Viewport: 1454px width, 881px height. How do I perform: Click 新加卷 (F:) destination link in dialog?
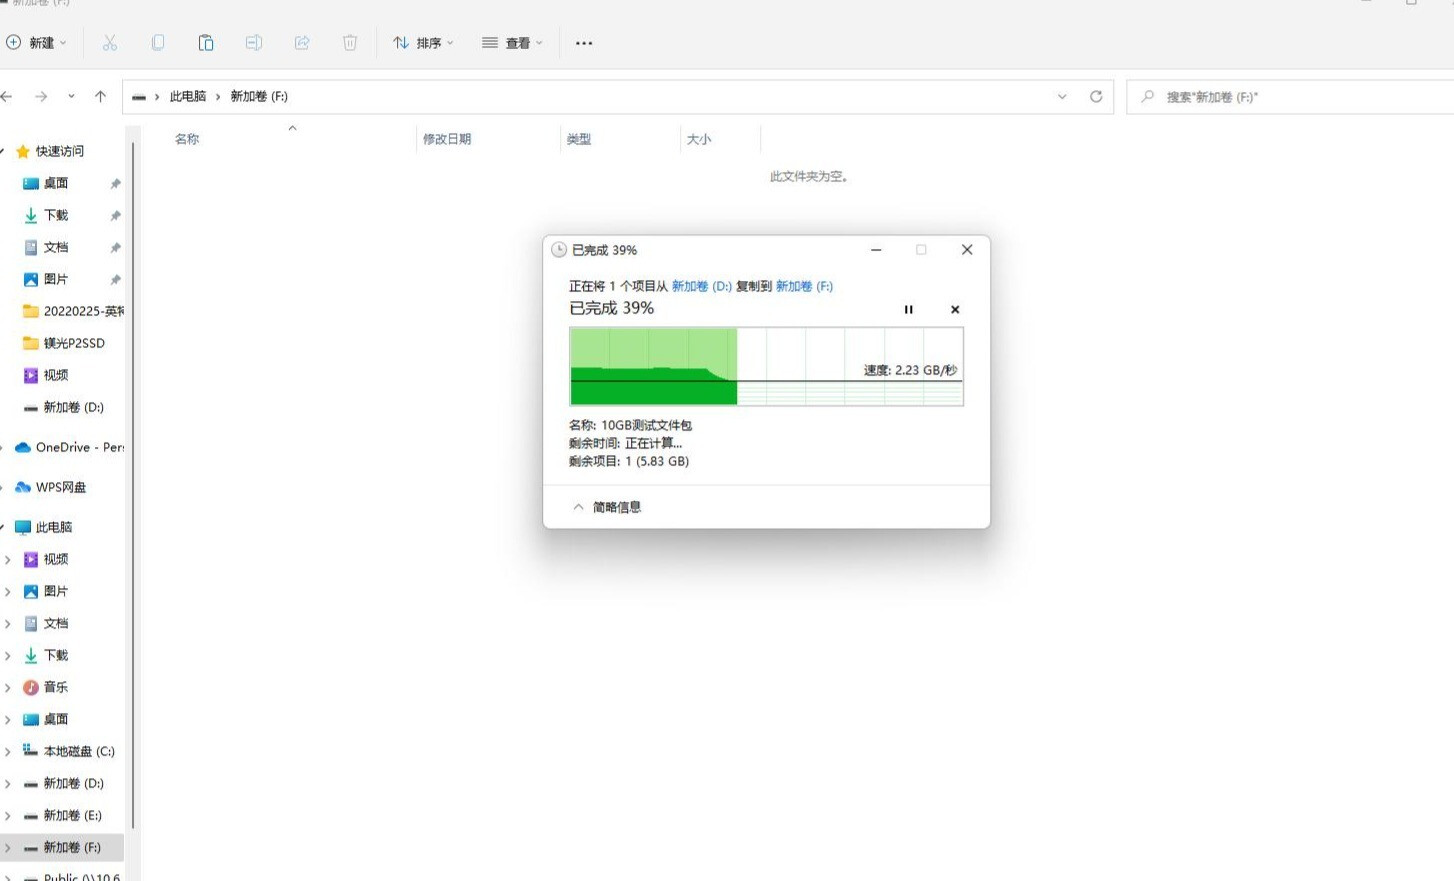click(804, 286)
